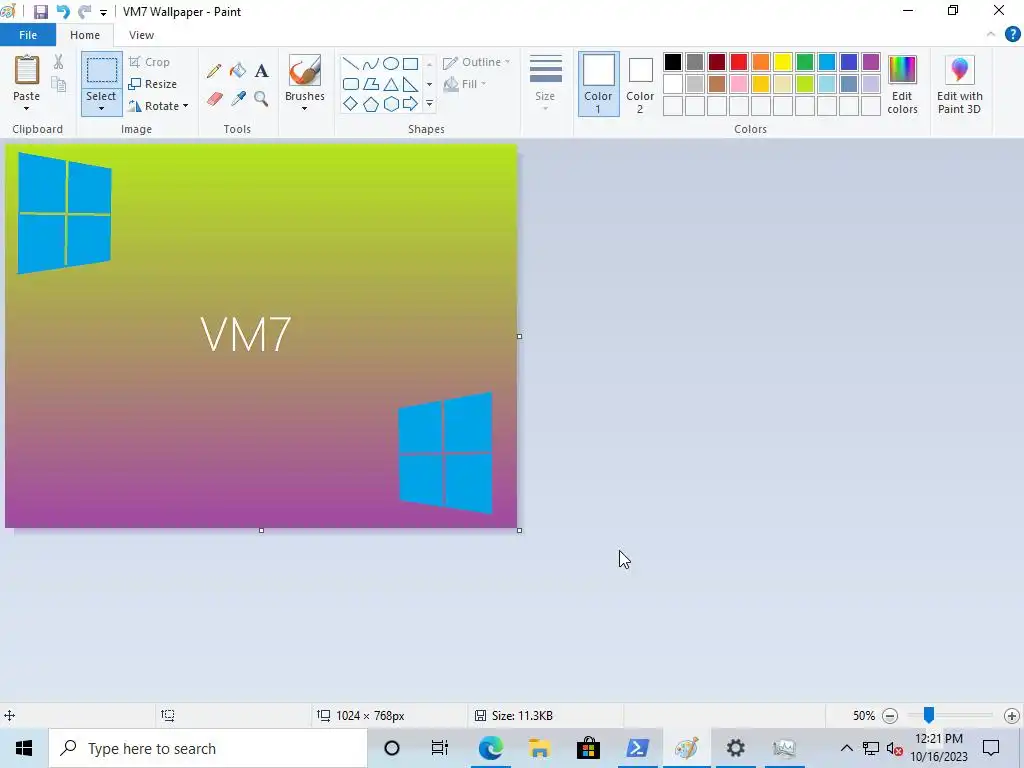
Task: Open Edit with Paint 3D
Action: [x=959, y=85]
